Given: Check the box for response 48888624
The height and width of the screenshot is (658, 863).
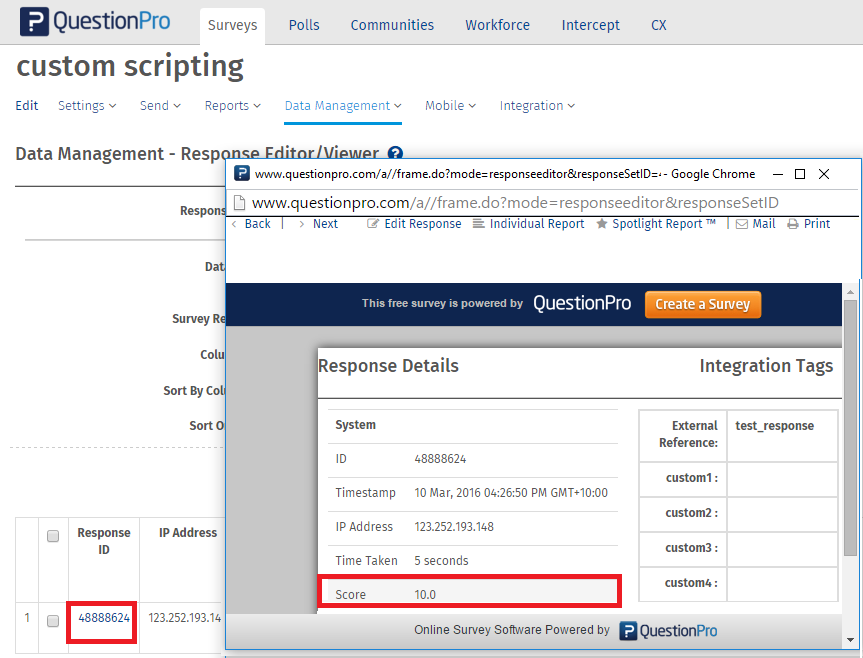Looking at the screenshot, I should point(53,620).
